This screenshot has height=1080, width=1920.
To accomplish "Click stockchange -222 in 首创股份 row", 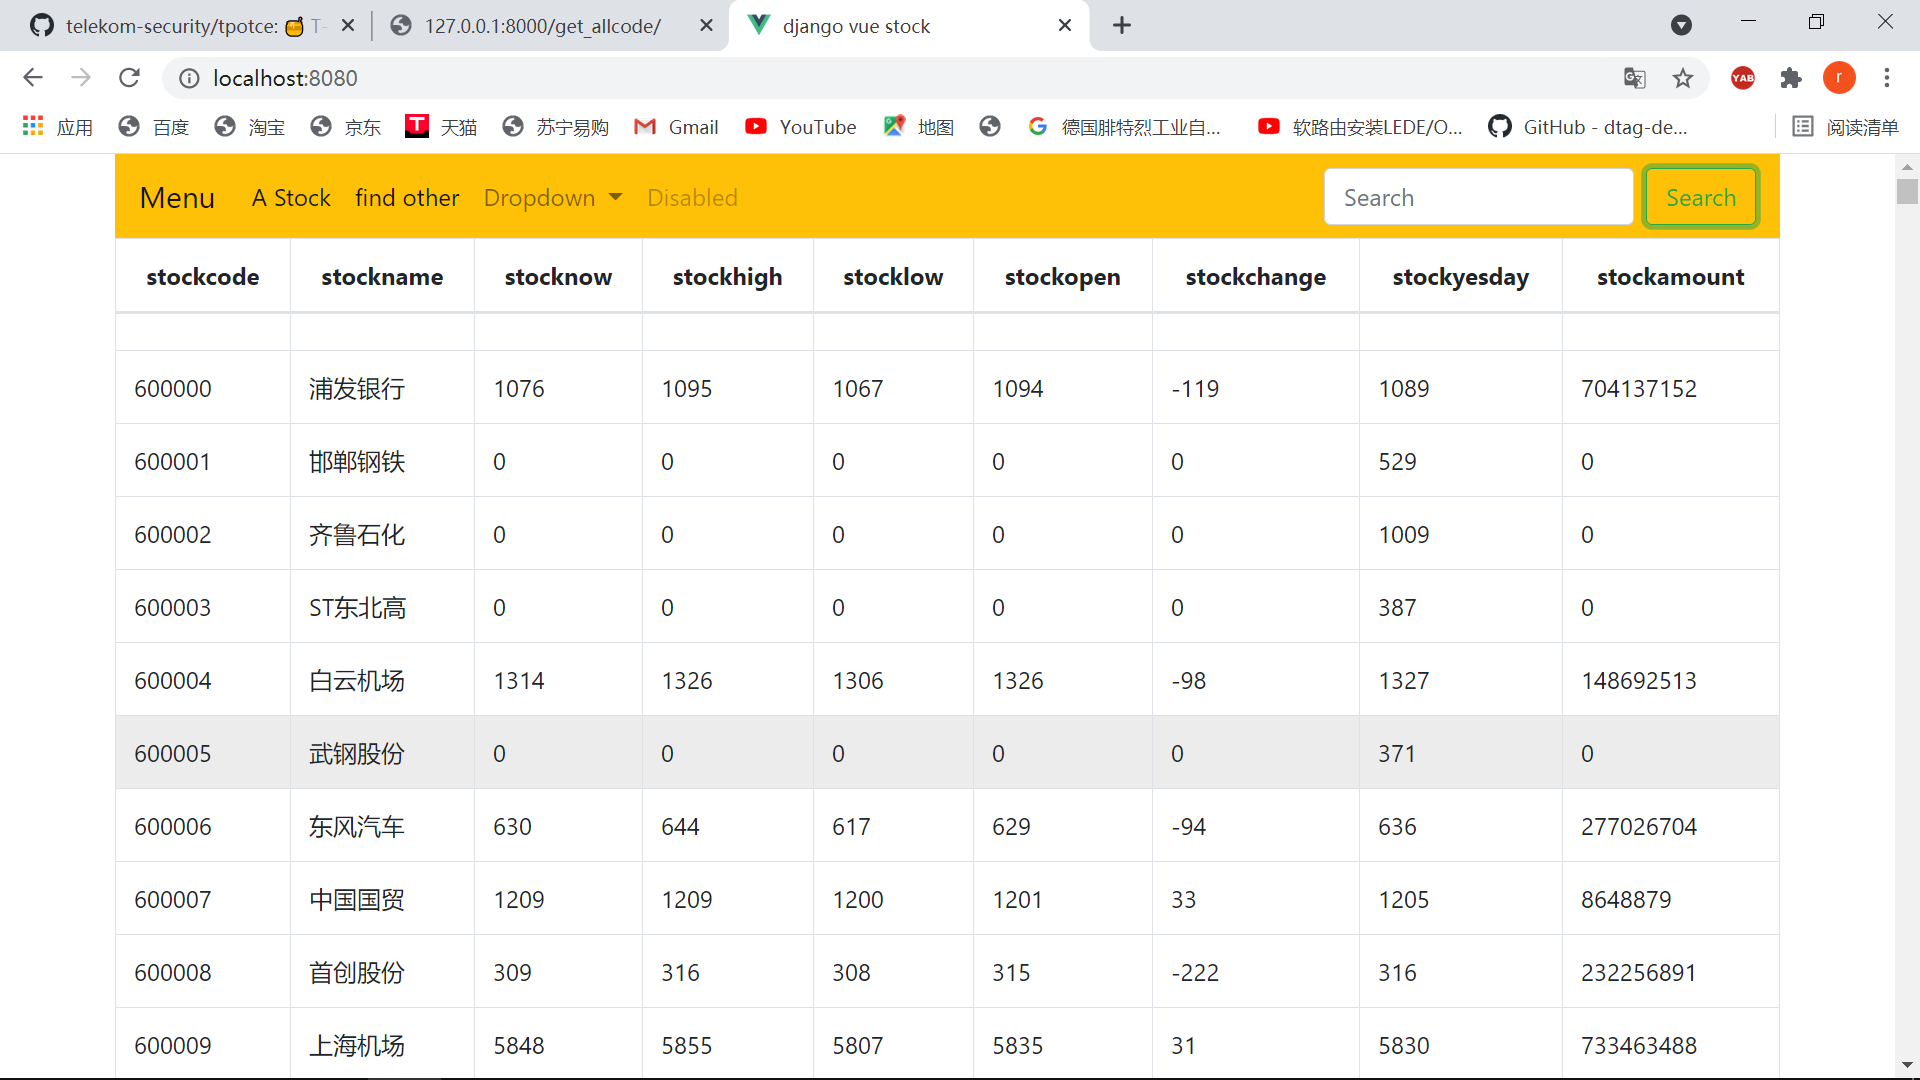I will 1195,972.
